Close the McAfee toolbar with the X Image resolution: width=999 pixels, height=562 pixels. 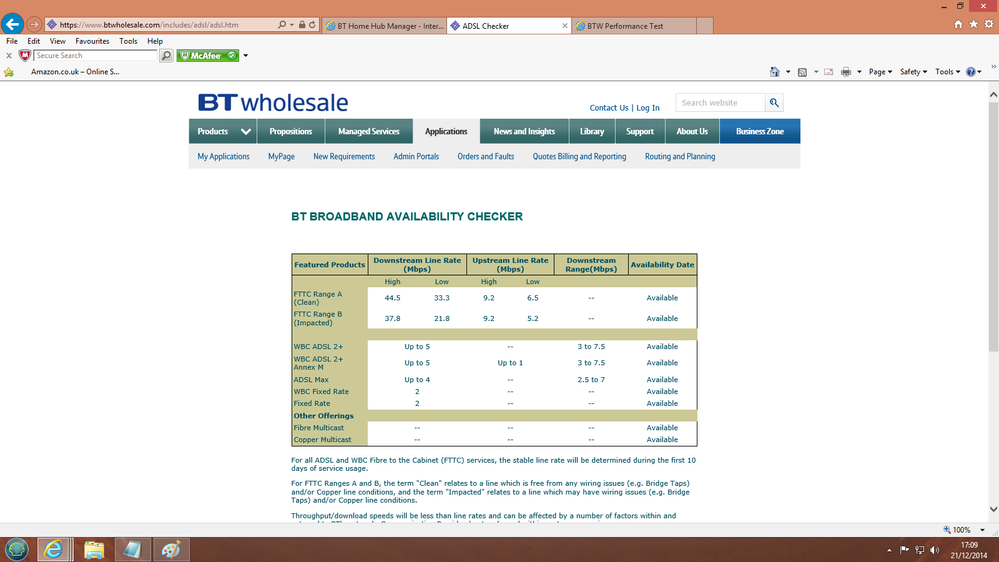[x=9, y=56]
